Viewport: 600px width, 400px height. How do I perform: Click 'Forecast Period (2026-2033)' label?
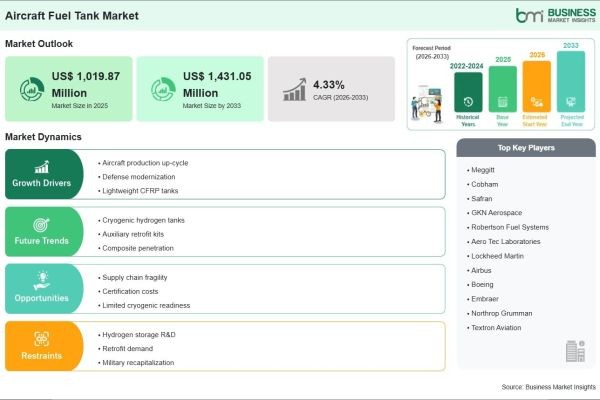click(x=432, y=52)
